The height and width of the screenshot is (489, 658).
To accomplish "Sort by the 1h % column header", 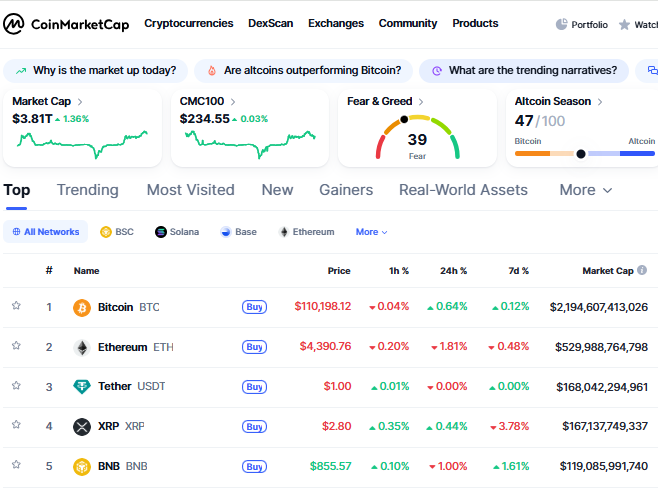I will click(x=399, y=271).
